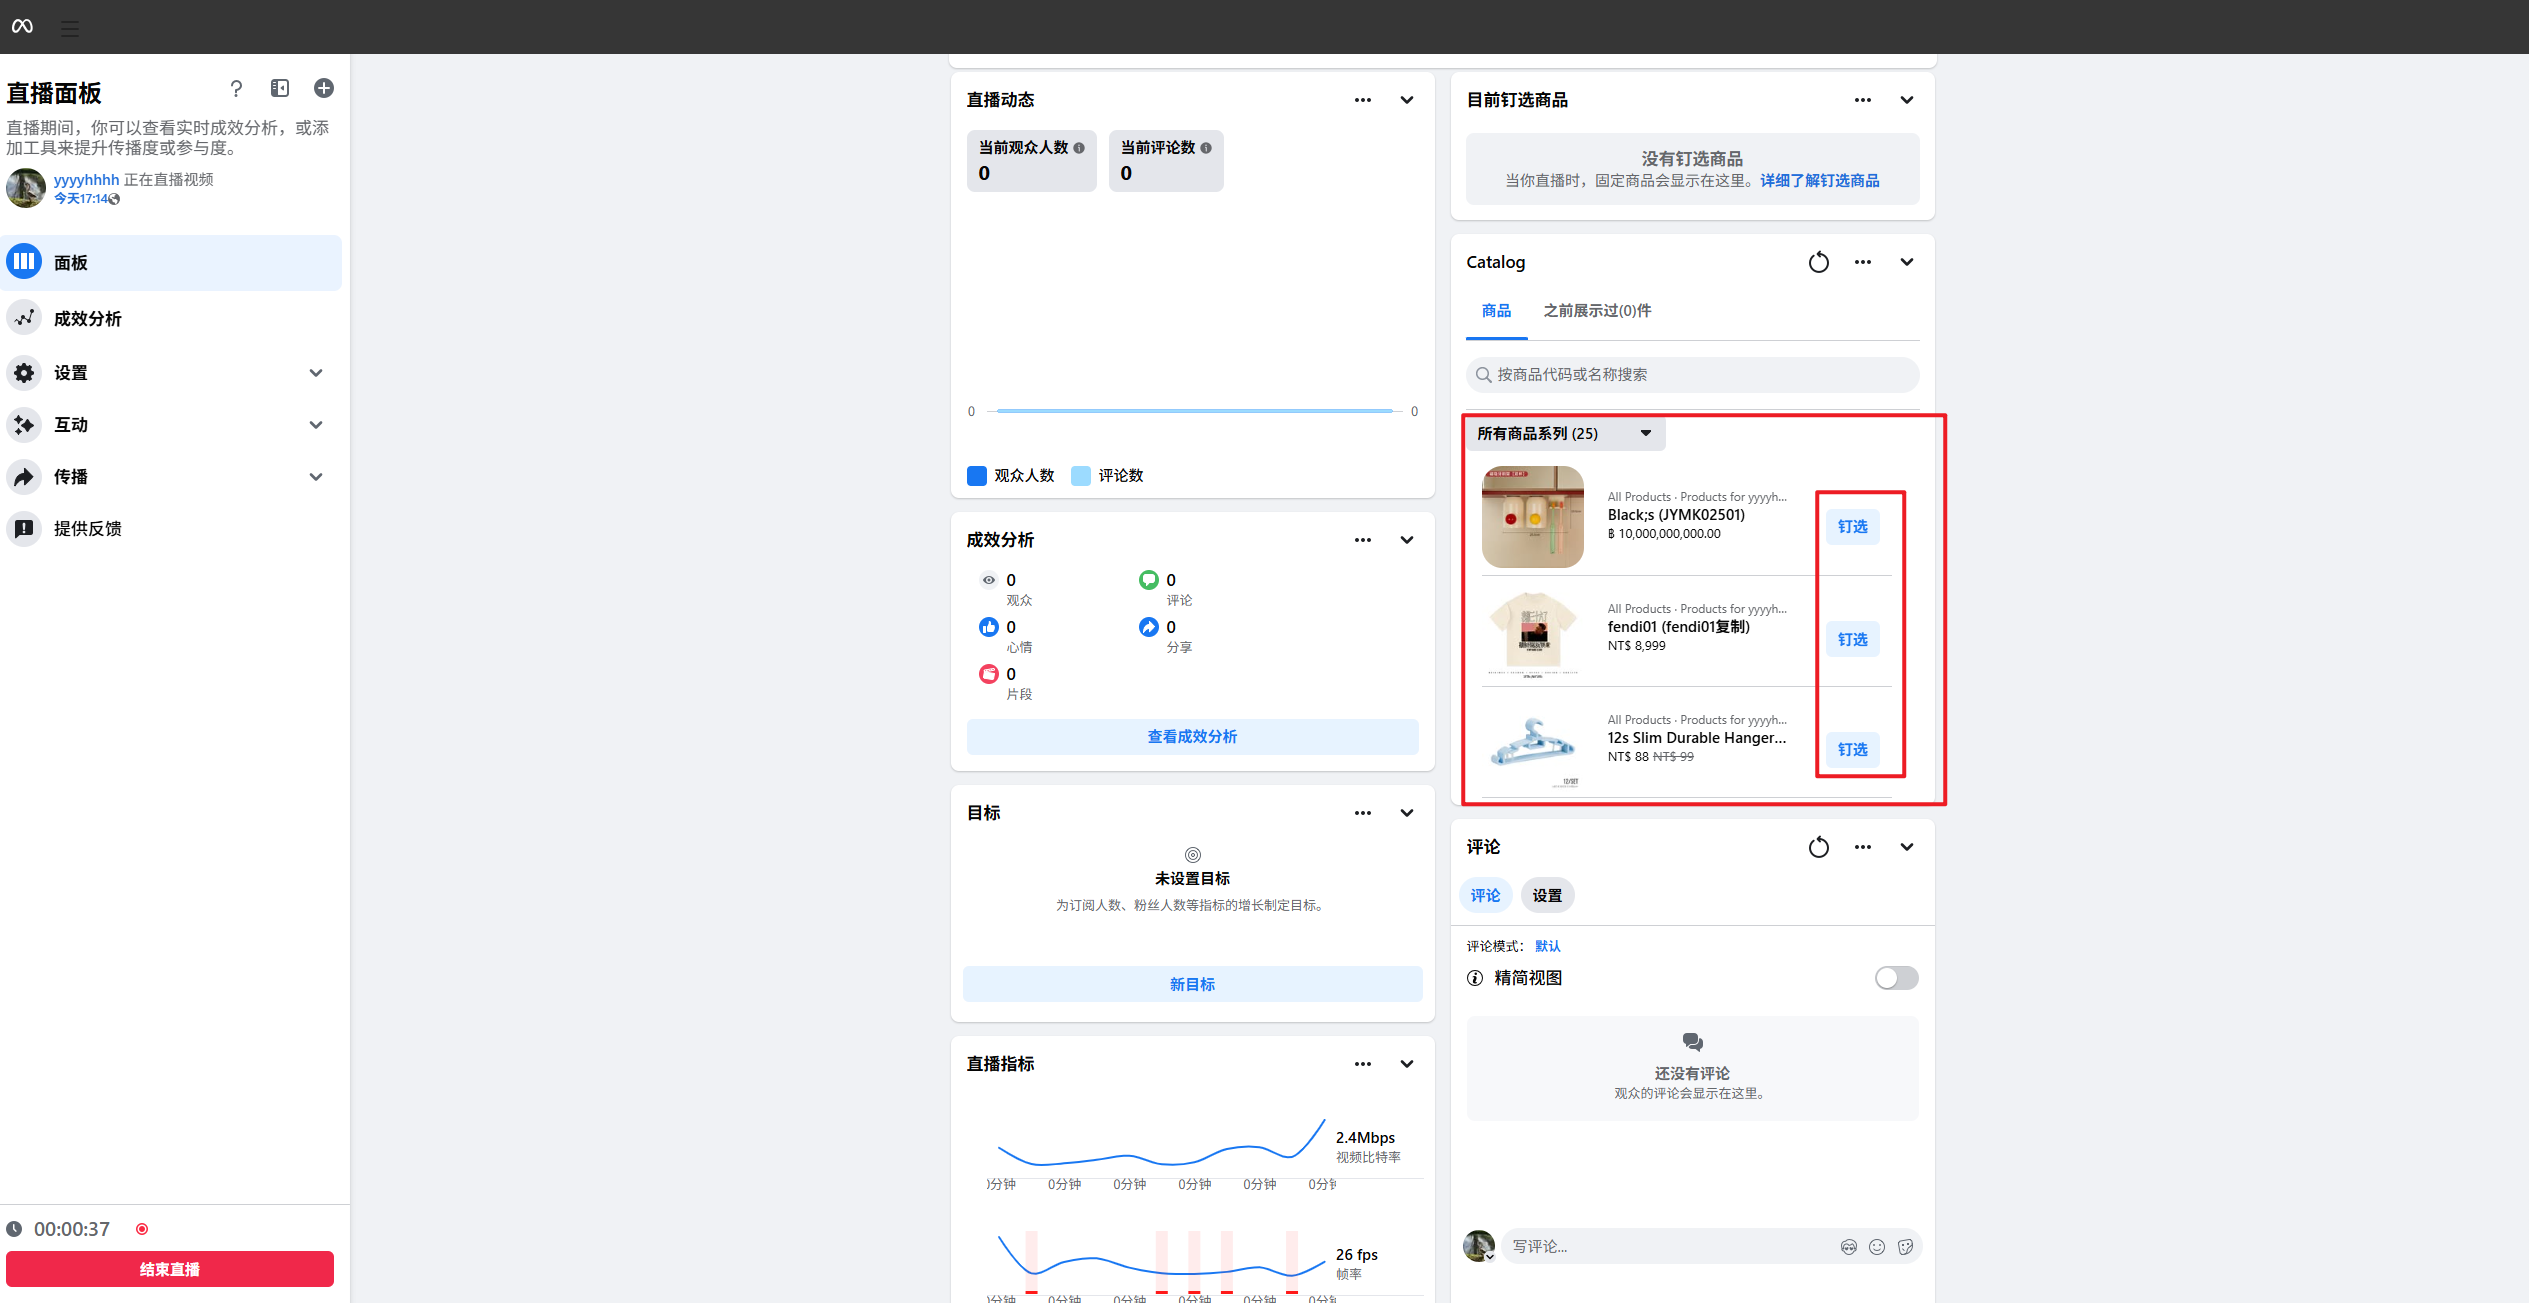This screenshot has height=1303, width=2529.
Task: Refresh the comments panel
Action: pyautogui.click(x=1818, y=847)
